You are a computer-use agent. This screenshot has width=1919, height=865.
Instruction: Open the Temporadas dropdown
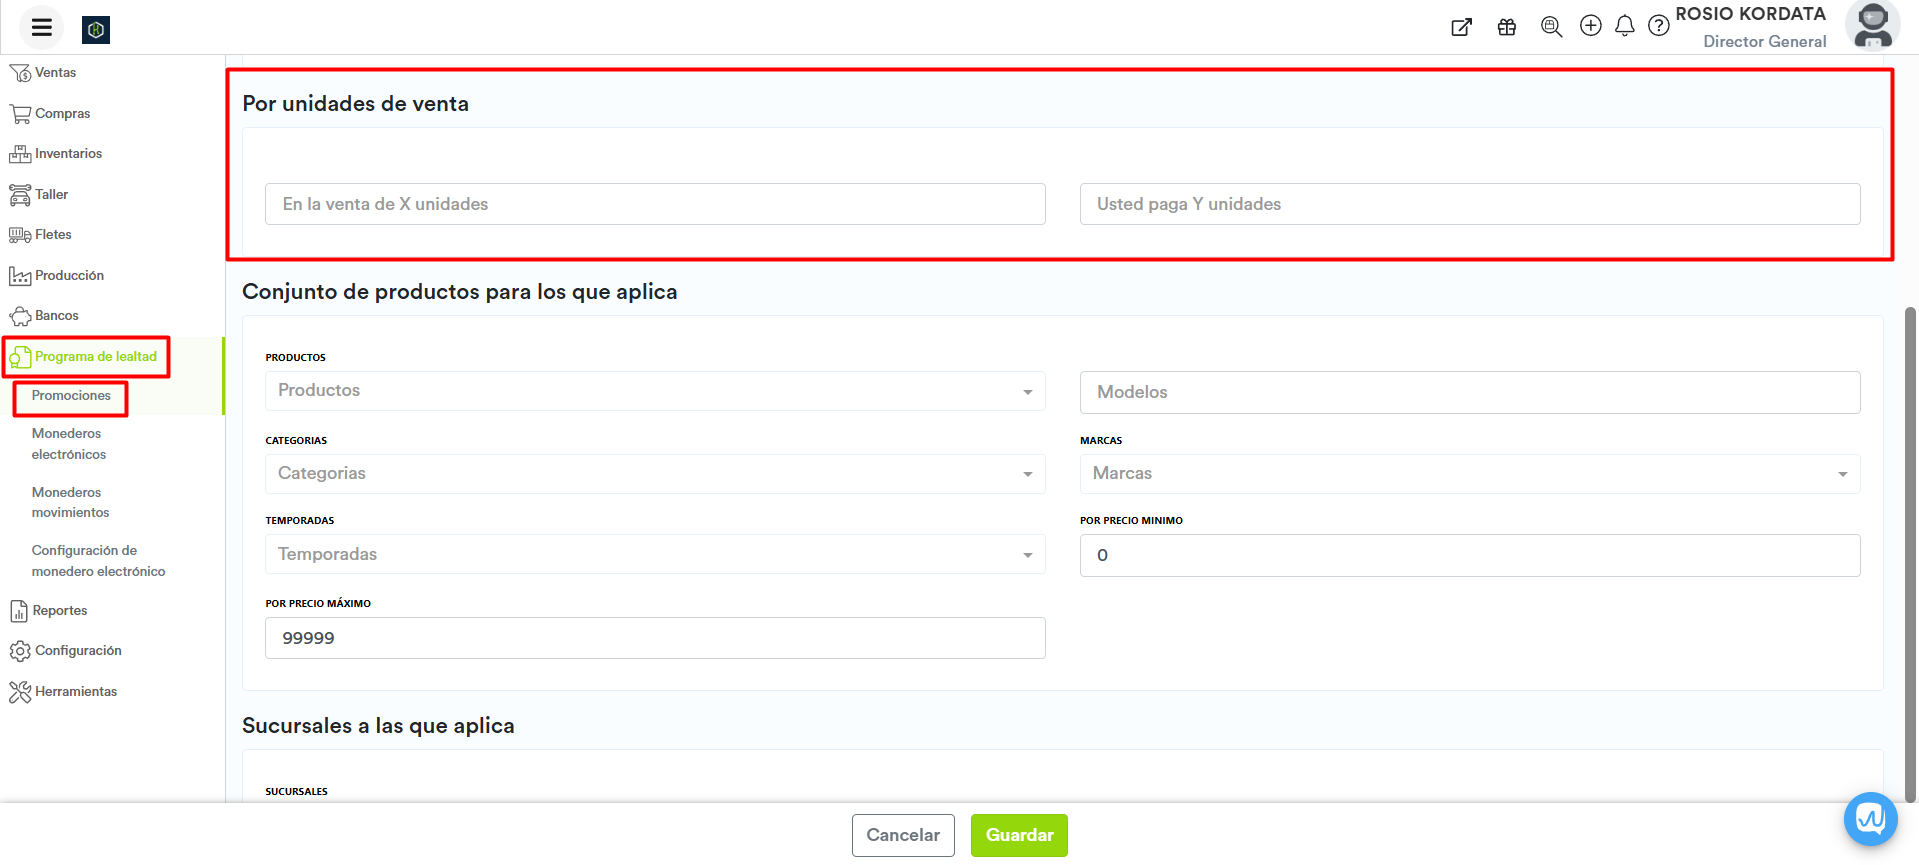click(654, 555)
